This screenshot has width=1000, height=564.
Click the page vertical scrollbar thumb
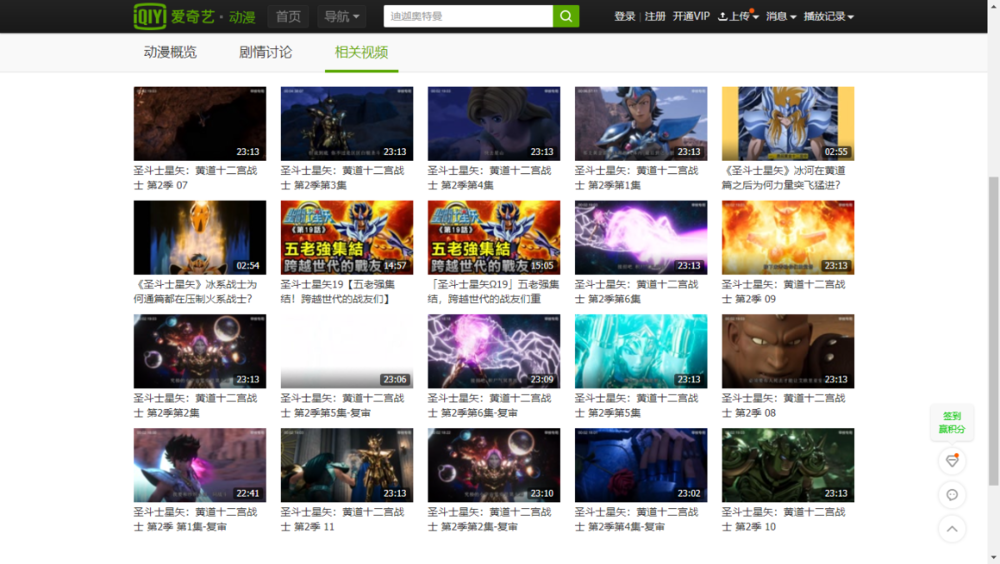click(x=994, y=330)
